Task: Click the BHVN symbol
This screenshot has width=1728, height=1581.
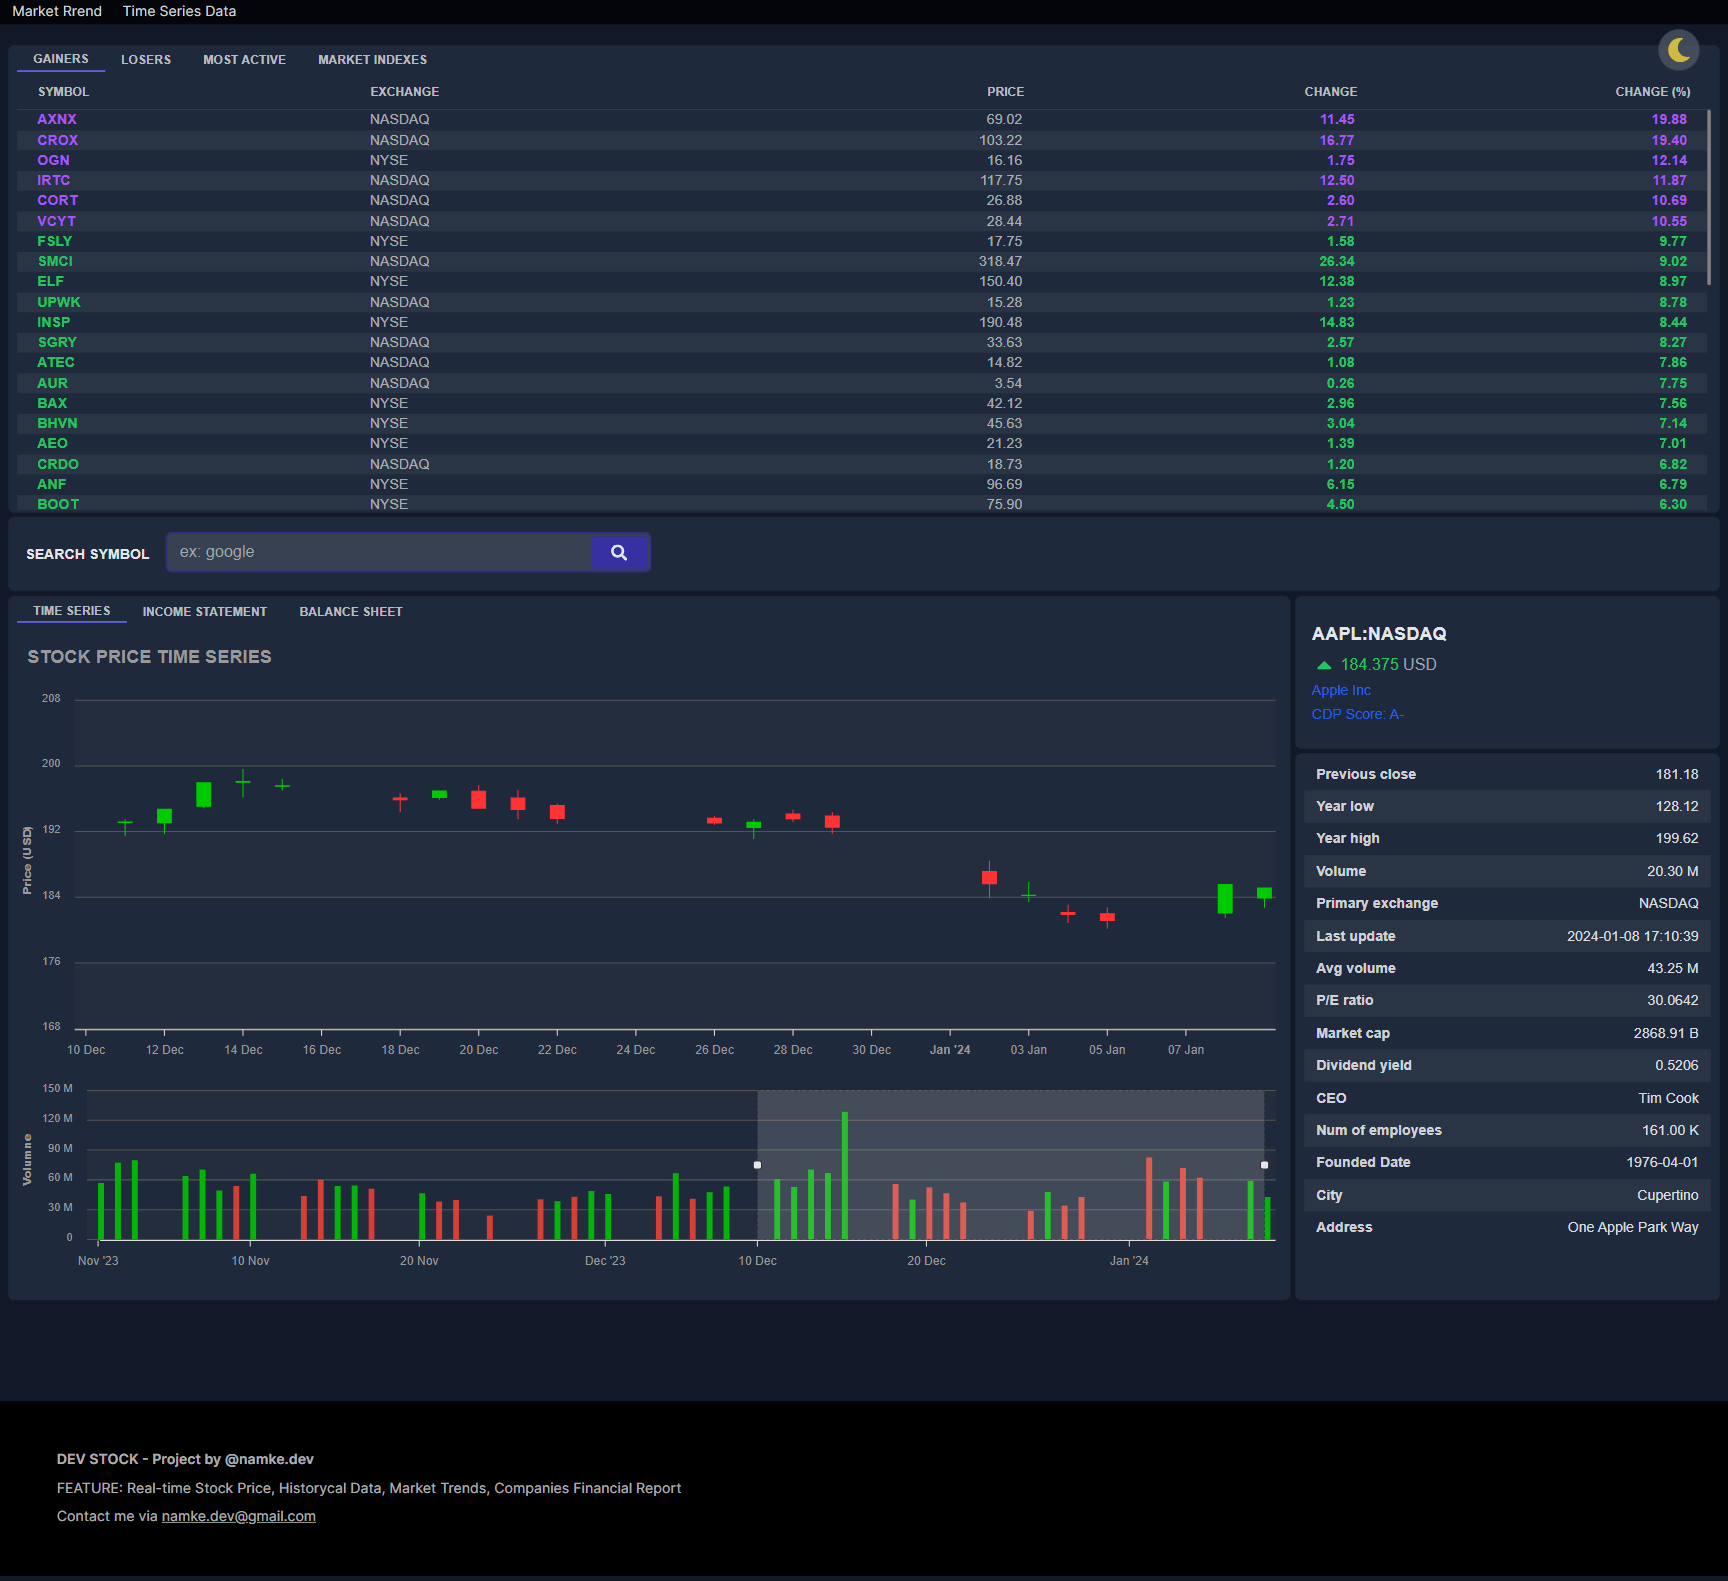Action: [57, 423]
